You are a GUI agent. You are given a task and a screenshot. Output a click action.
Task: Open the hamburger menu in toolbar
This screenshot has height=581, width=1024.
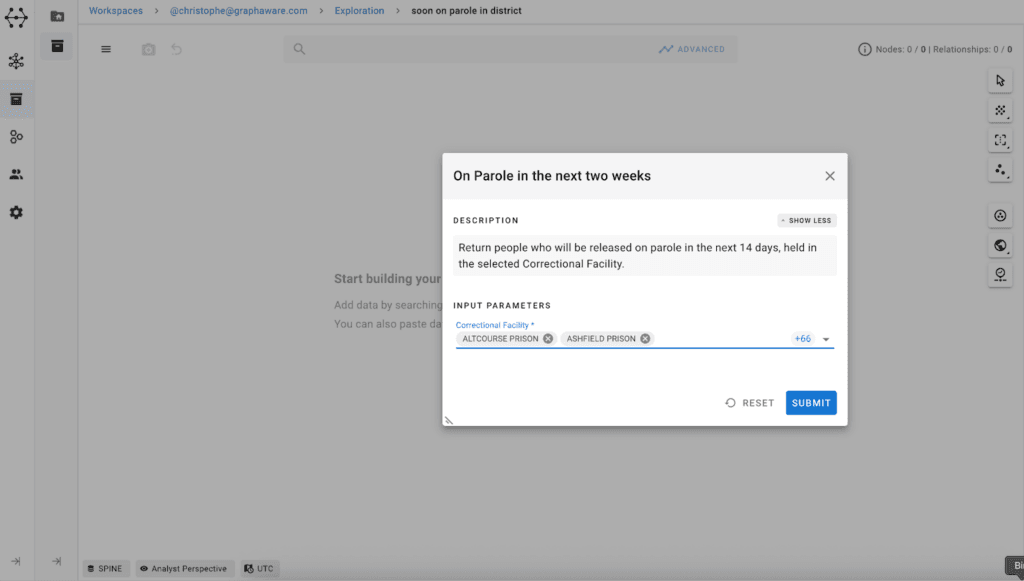tap(106, 49)
